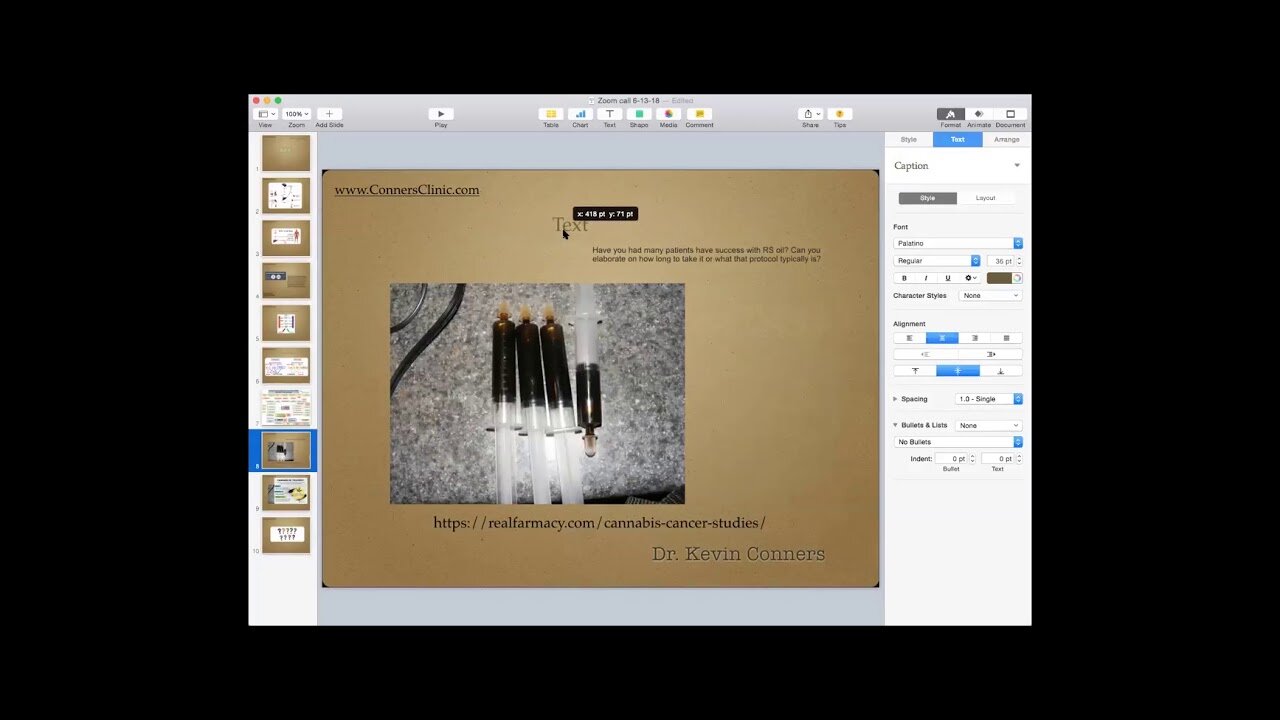Image resolution: width=1280 pixels, height=720 pixels.
Task: Switch to the Arrange tab in inspector
Action: [1006, 139]
